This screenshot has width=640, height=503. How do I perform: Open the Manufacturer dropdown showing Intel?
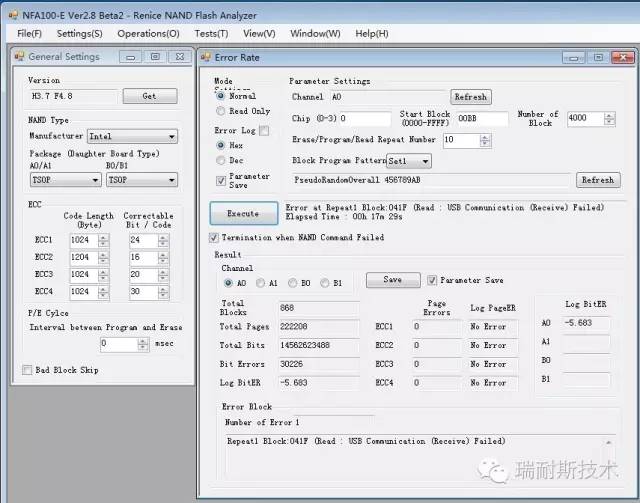[132, 136]
